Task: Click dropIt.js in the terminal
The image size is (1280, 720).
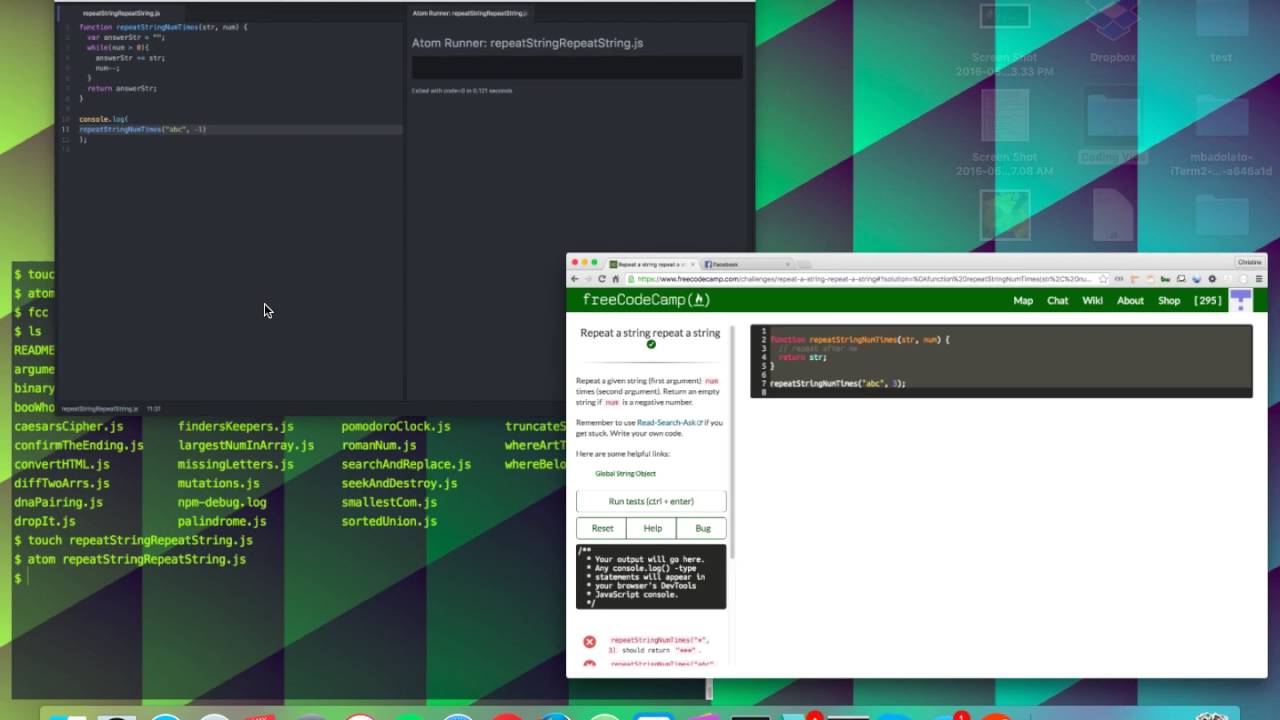Action: click(45, 521)
